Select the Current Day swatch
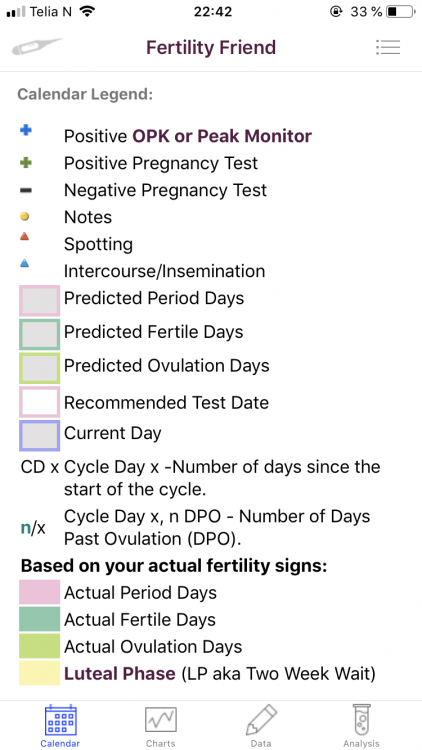This screenshot has width=422, height=750. point(40,435)
